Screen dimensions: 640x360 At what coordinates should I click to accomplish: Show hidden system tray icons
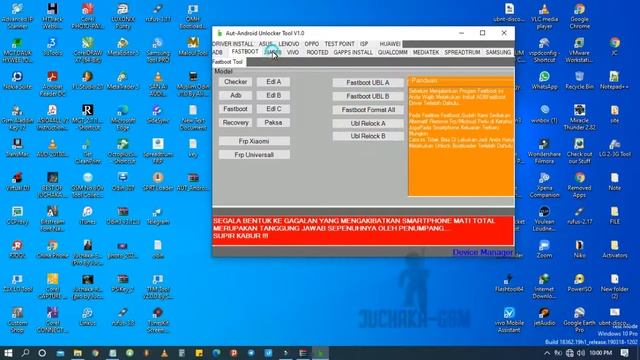point(547,353)
